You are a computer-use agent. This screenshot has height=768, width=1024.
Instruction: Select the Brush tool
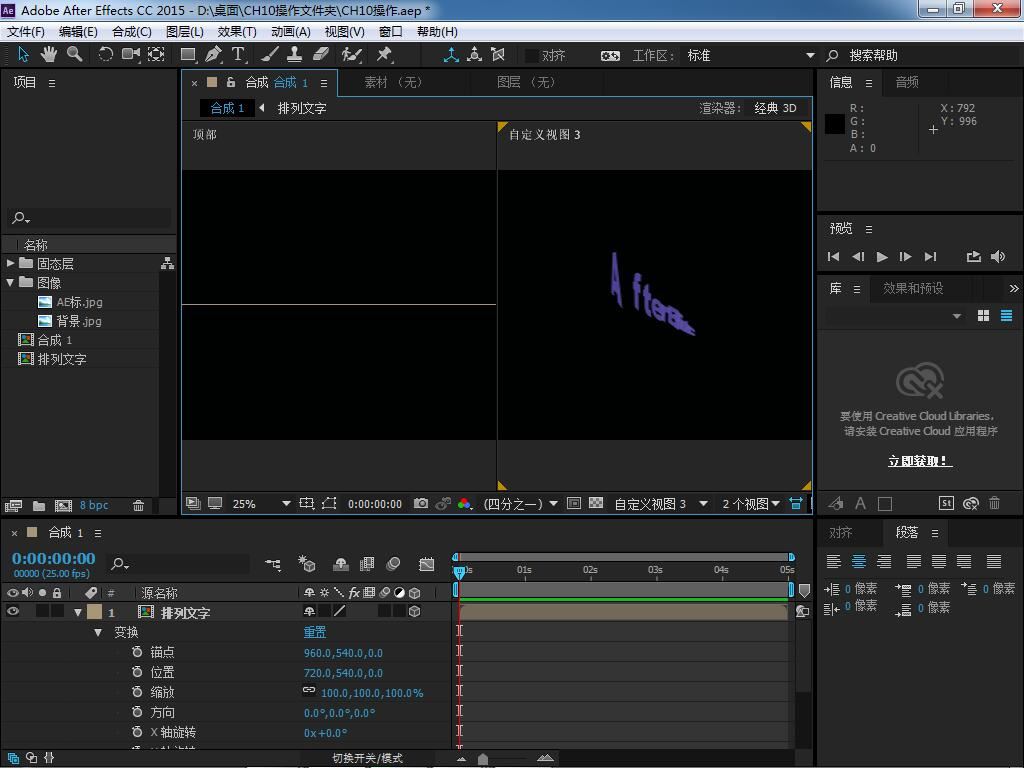(270, 55)
